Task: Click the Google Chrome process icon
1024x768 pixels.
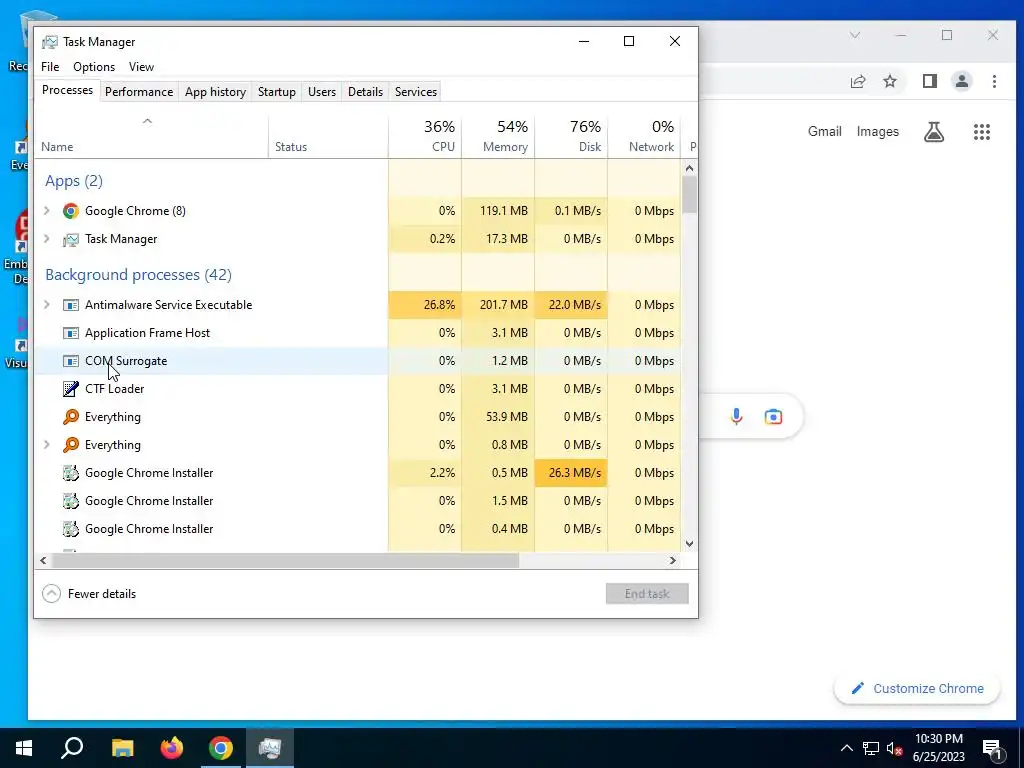Action: pos(71,211)
